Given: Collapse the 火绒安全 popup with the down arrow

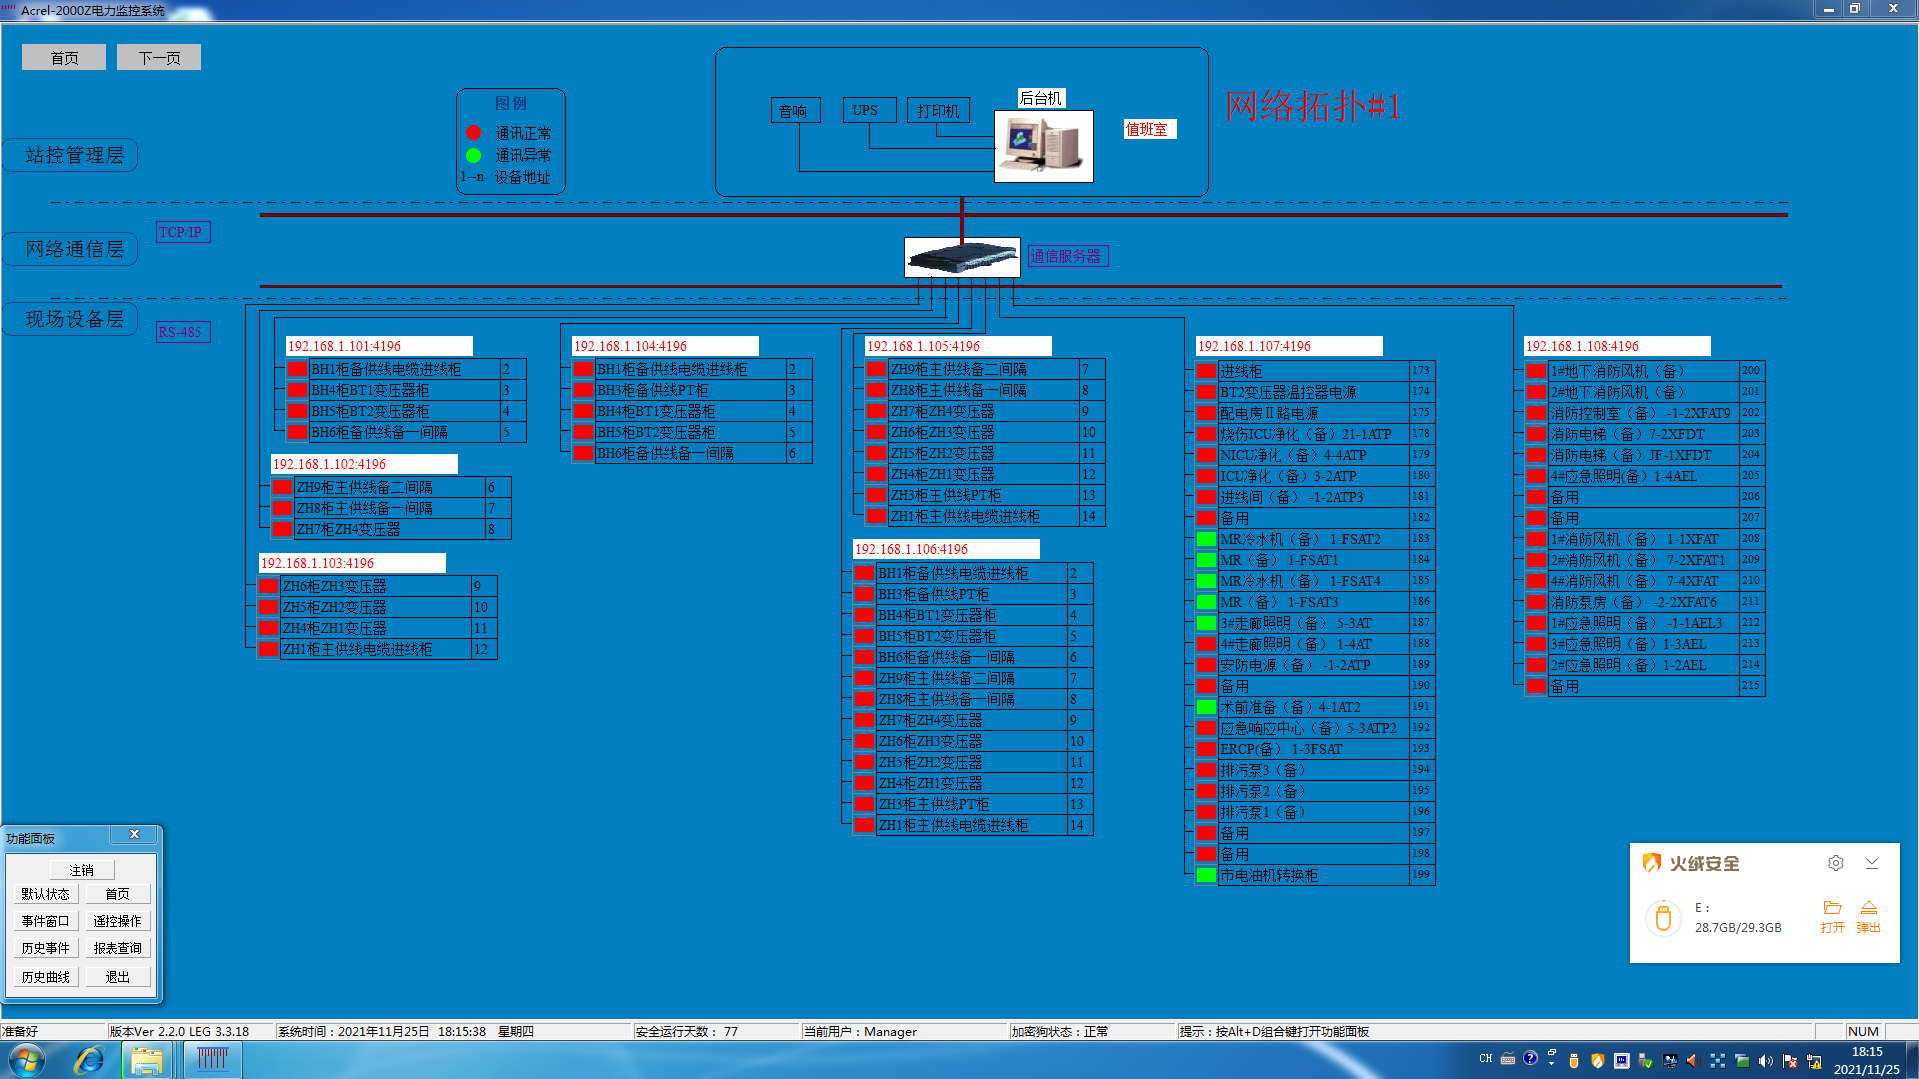Looking at the screenshot, I should pos(1872,863).
